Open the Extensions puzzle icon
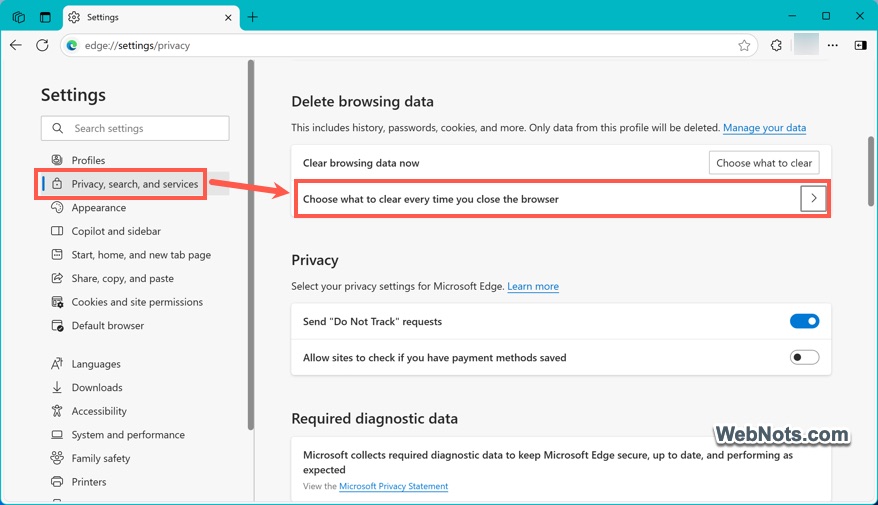 776,45
